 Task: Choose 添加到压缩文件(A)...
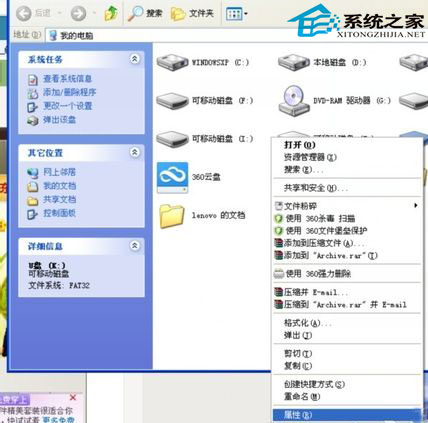click(x=347, y=243)
